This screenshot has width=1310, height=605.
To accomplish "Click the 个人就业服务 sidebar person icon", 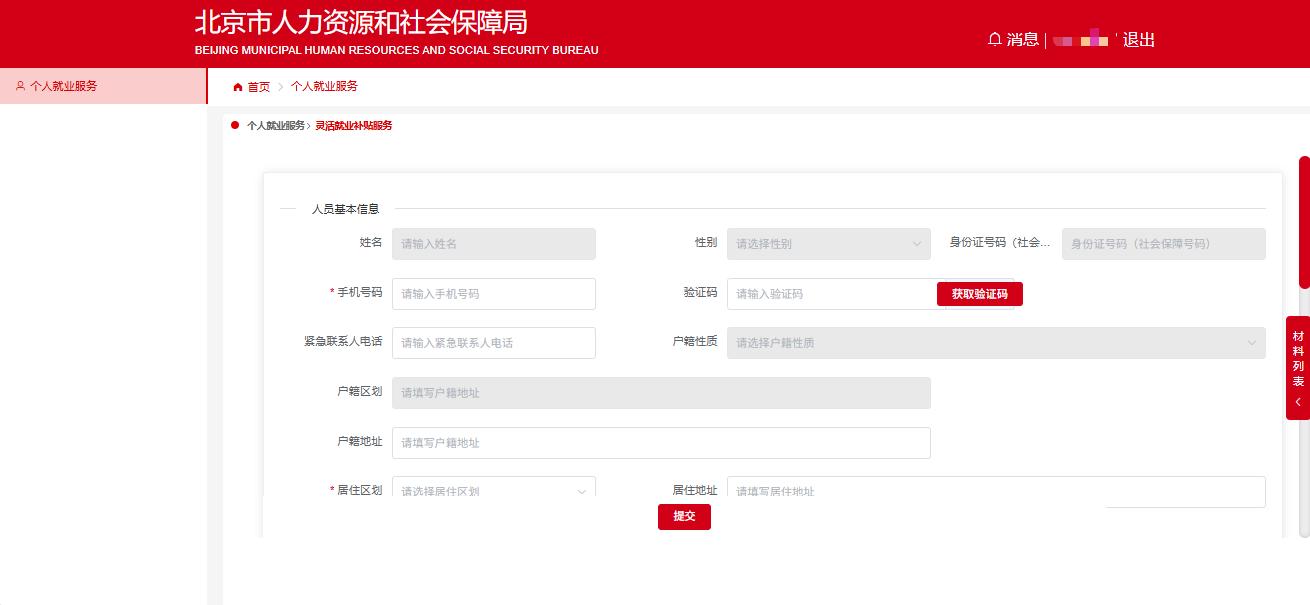I will (21, 85).
